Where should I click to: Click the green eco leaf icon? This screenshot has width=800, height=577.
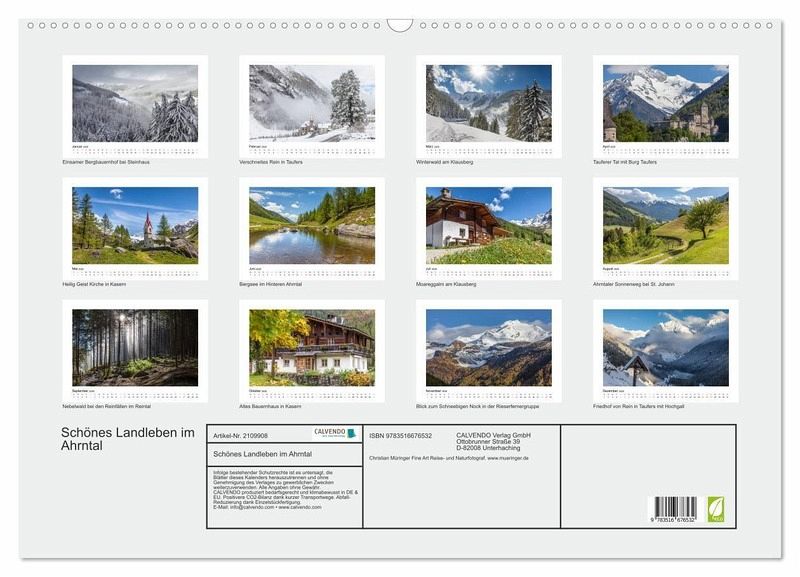pos(716,508)
